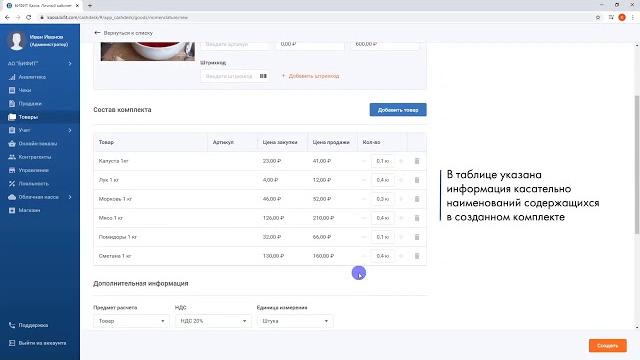The height and width of the screenshot is (360, 640).
Task: Click Помидоры 1 кг product name
Action: pos(118,237)
